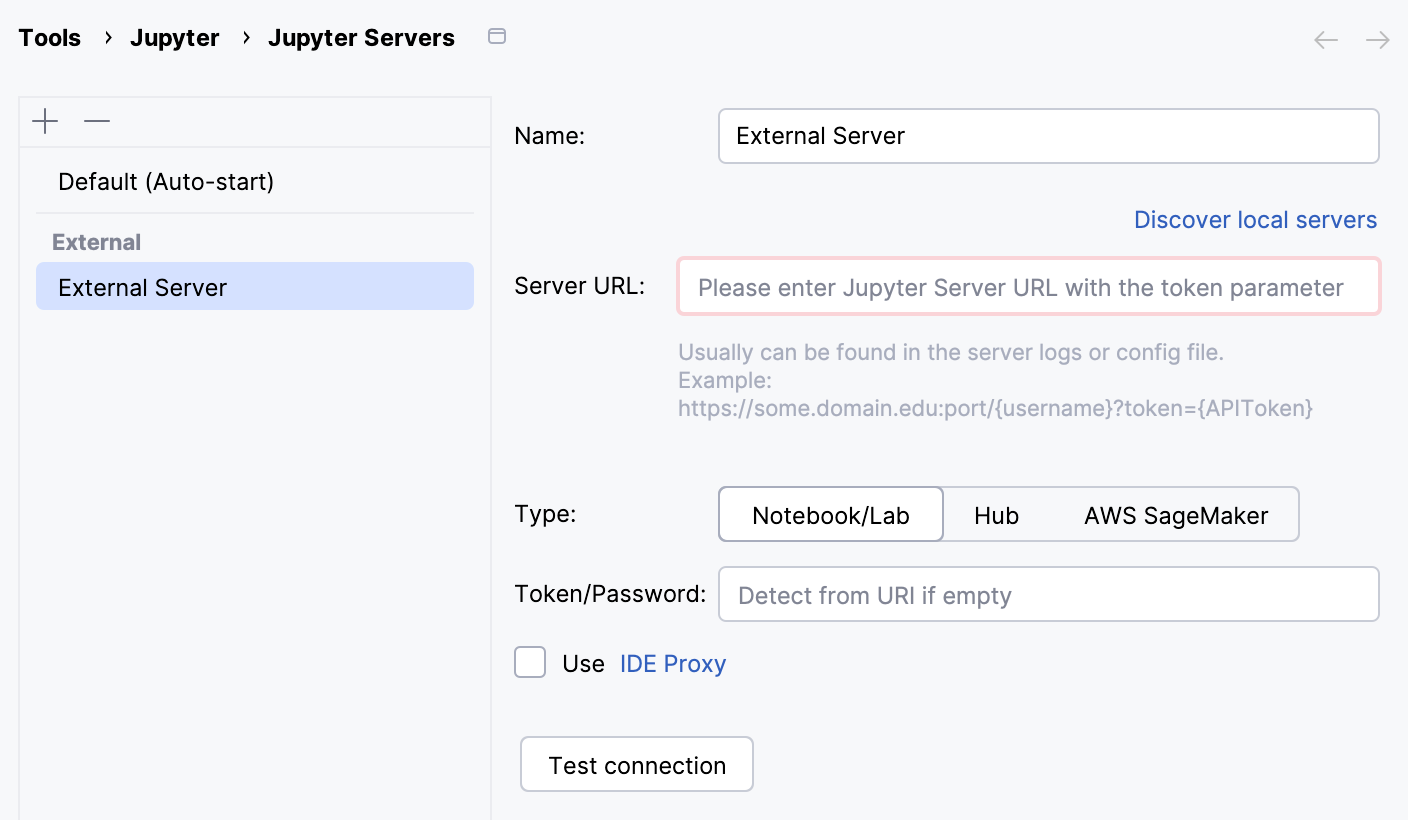Click the back navigation arrow
The width and height of the screenshot is (1408, 820).
click(x=1325, y=40)
